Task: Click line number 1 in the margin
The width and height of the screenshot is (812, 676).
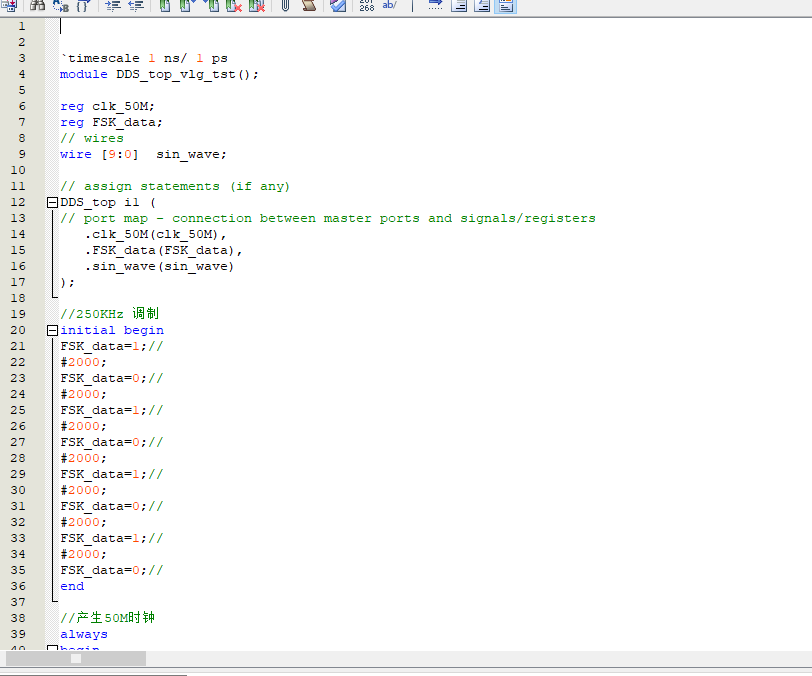Action: pyautogui.click(x=22, y=26)
